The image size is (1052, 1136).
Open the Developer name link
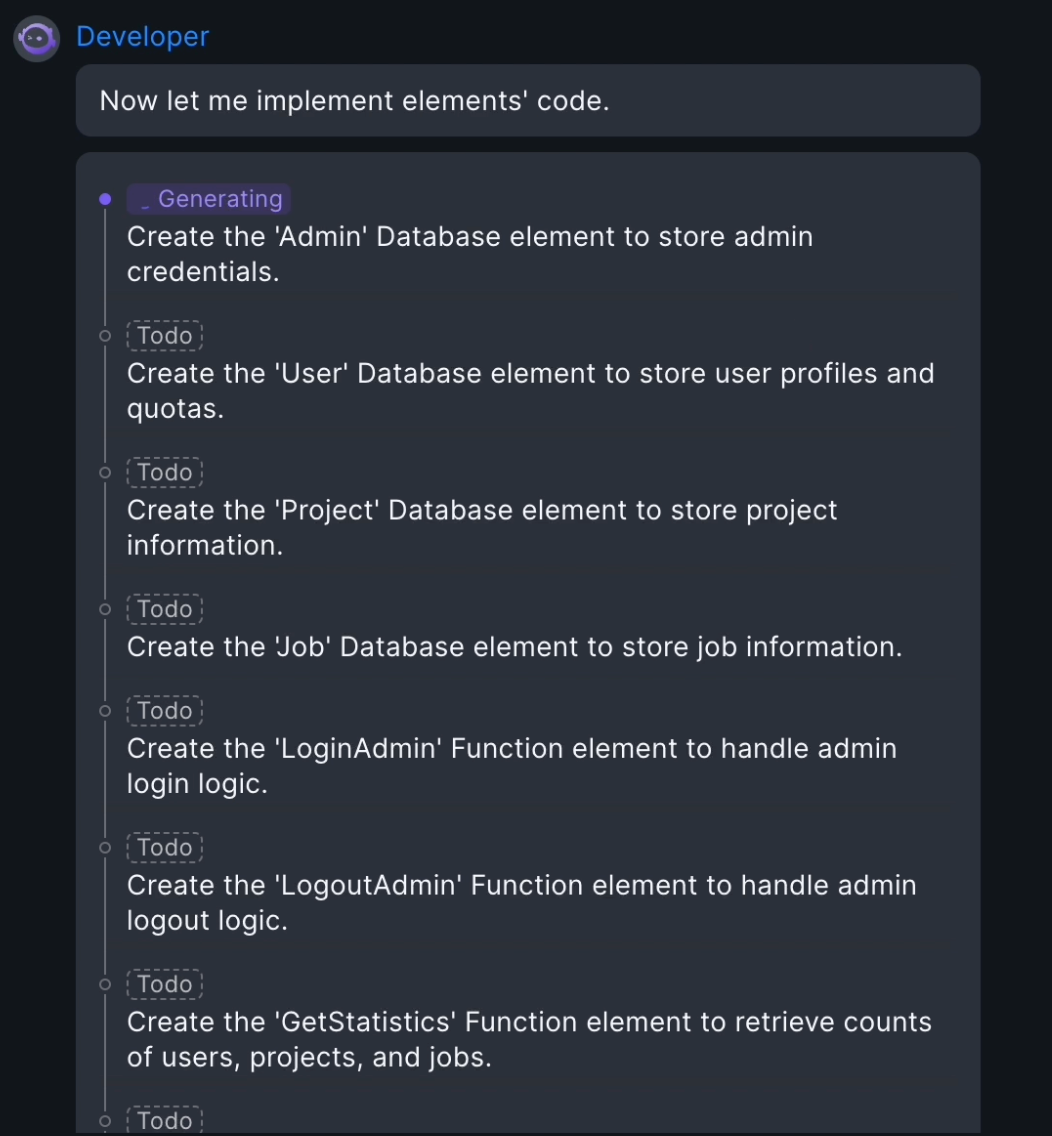(143, 37)
